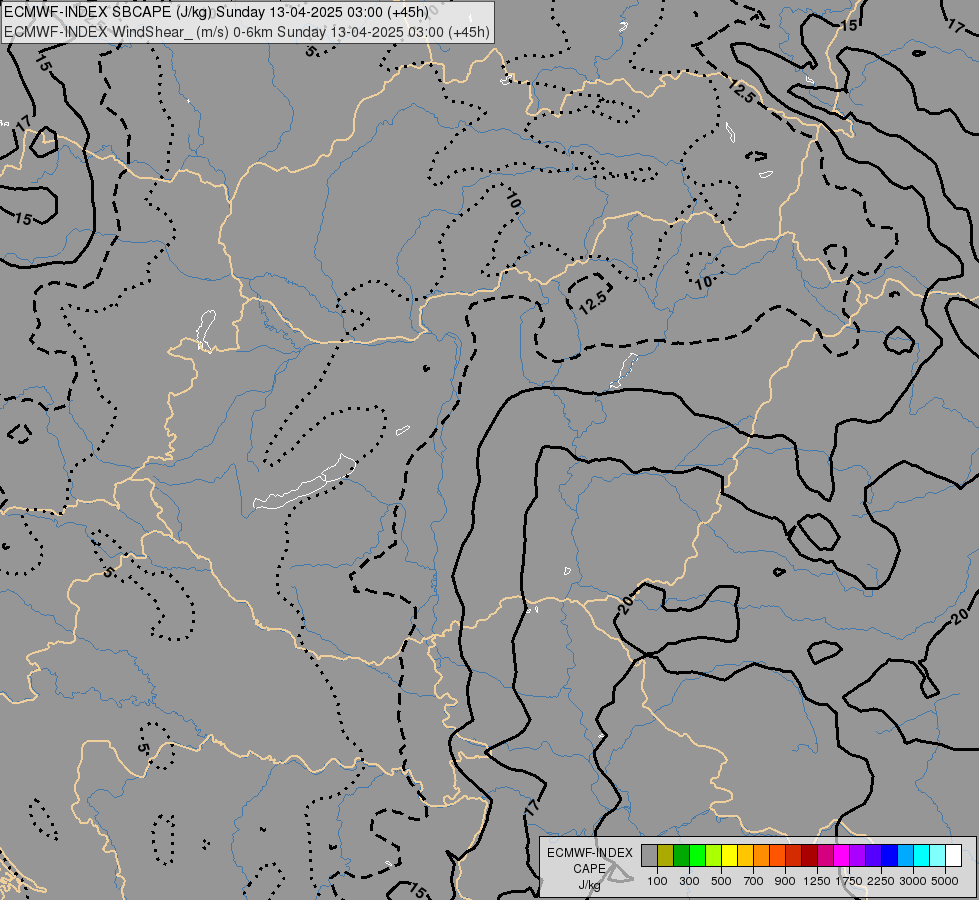Click the white legend swatch
Screen dimensions: 979x900
coord(953,855)
